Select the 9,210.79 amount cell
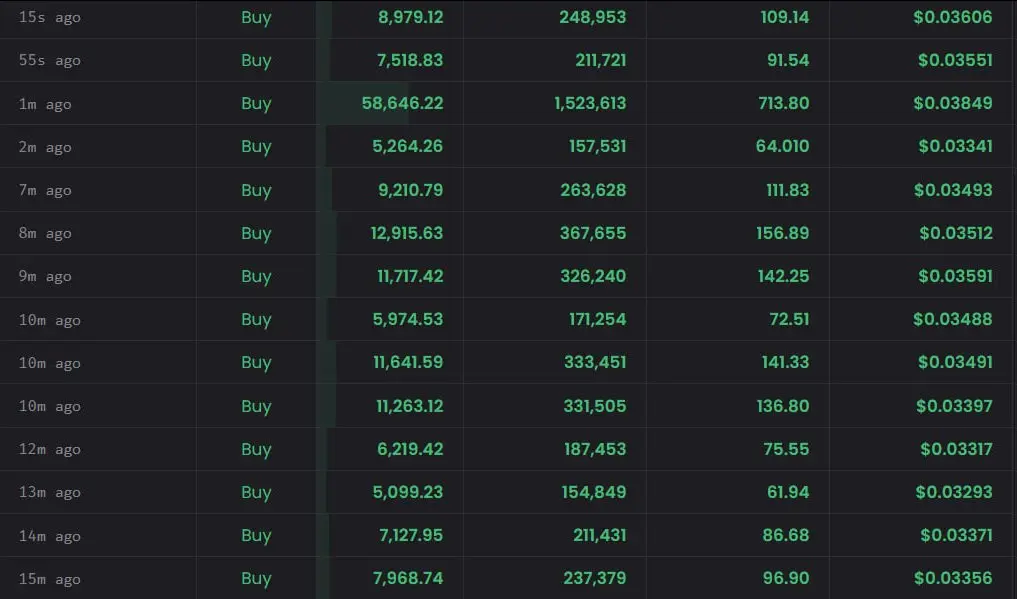This screenshot has width=1017, height=599. [406, 190]
